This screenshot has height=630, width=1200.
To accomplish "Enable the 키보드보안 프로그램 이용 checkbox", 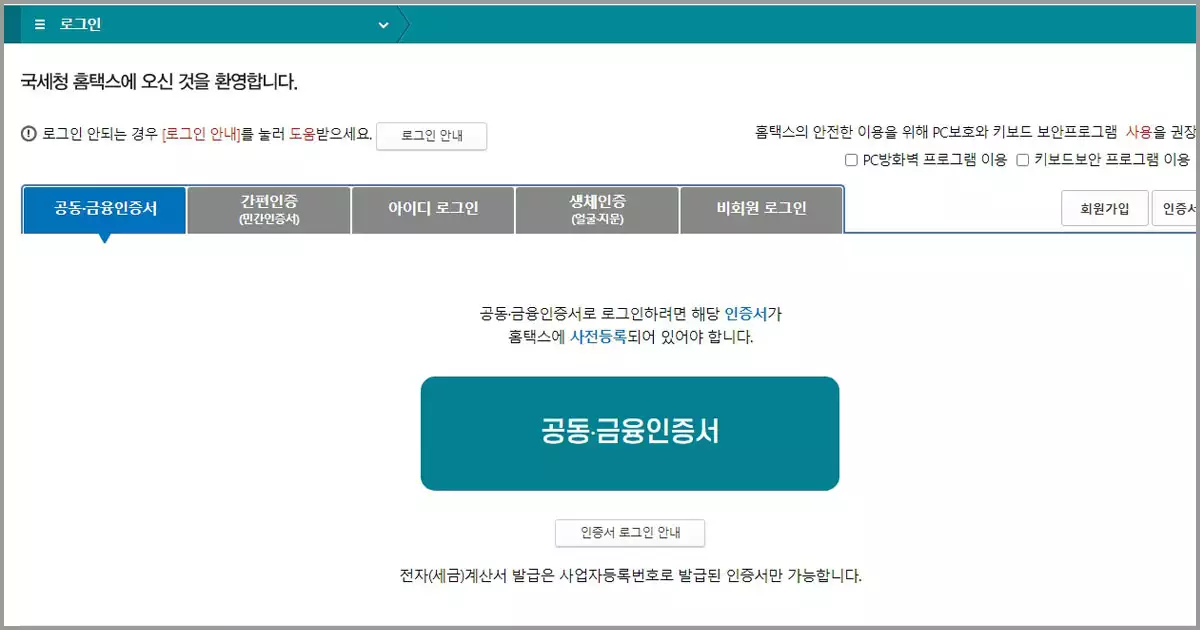I will tap(1024, 160).
